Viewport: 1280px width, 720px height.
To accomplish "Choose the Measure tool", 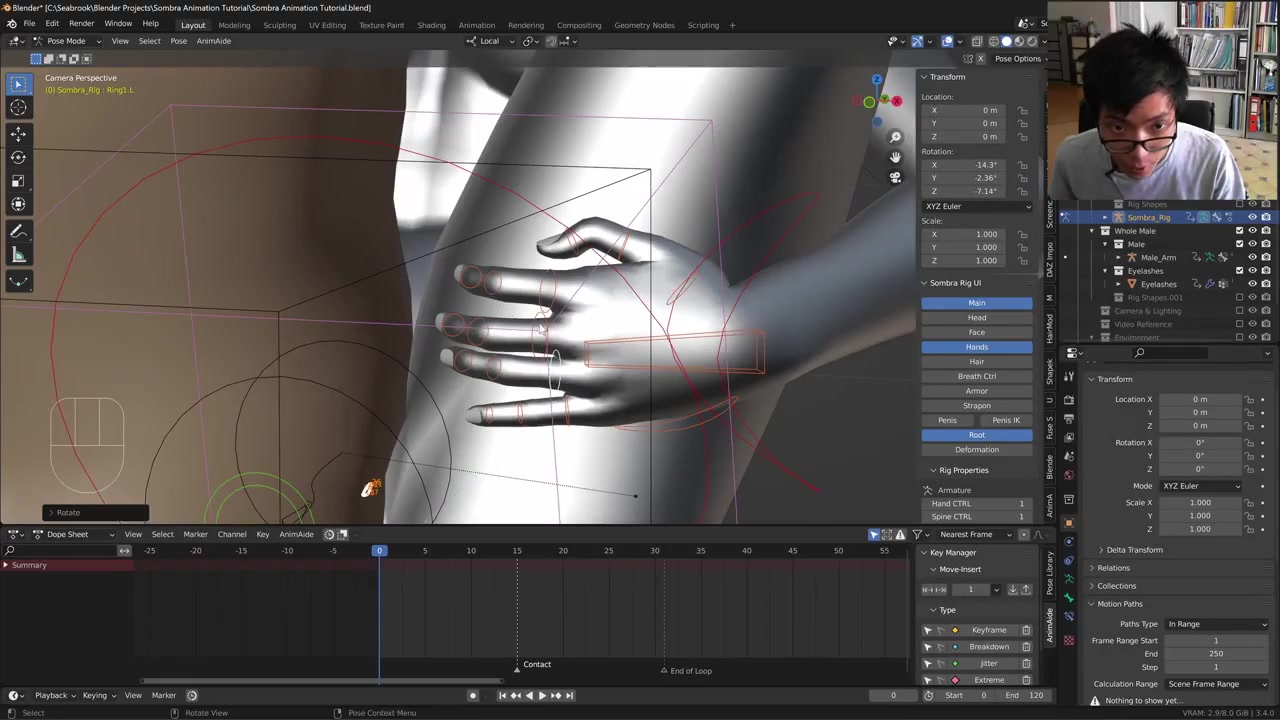I will (x=18, y=256).
